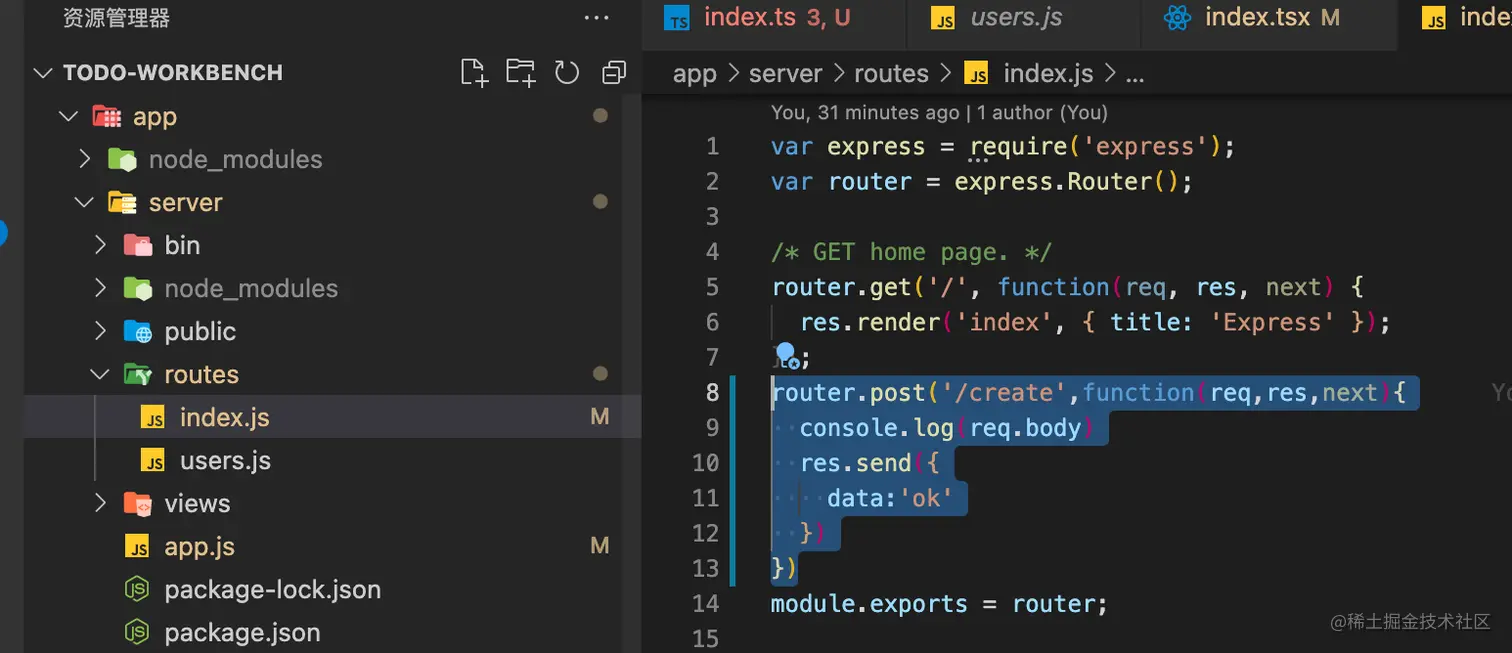This screenshot has width=1512, height=653.
Task: Click the routes folder icon
Action: point(137,374)
